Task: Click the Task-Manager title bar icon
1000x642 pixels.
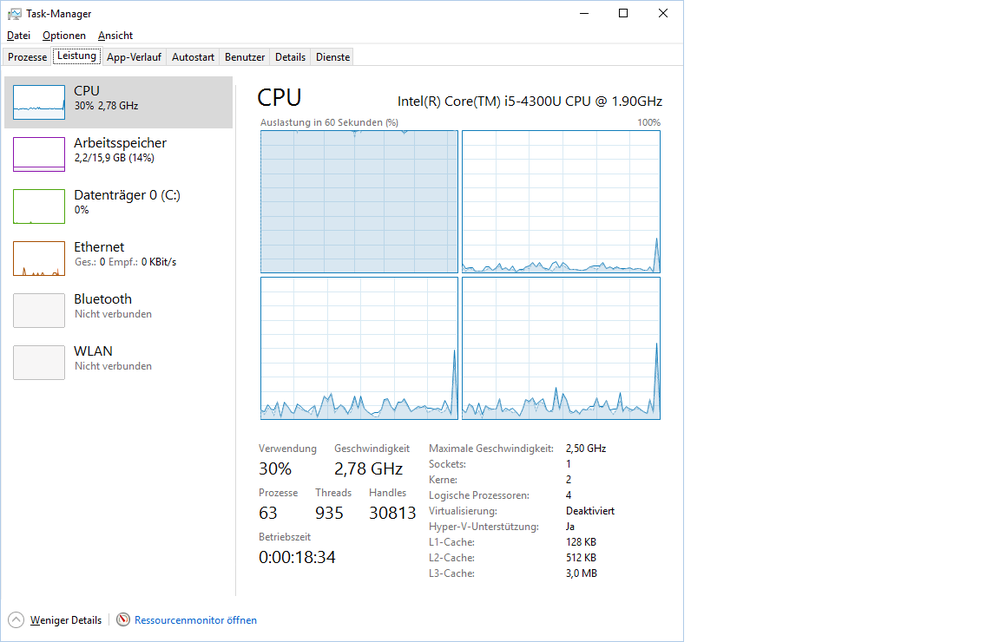Action: 14,14
